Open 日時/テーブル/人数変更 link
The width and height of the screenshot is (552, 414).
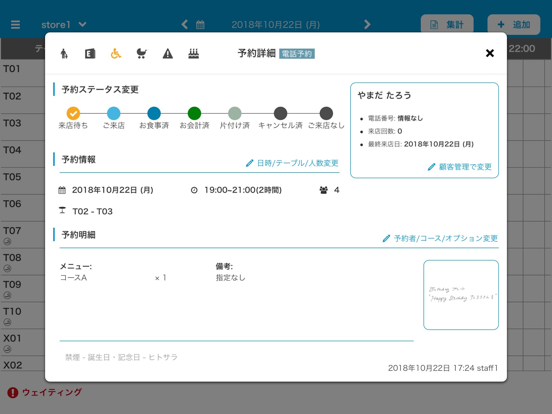[292, 163]
